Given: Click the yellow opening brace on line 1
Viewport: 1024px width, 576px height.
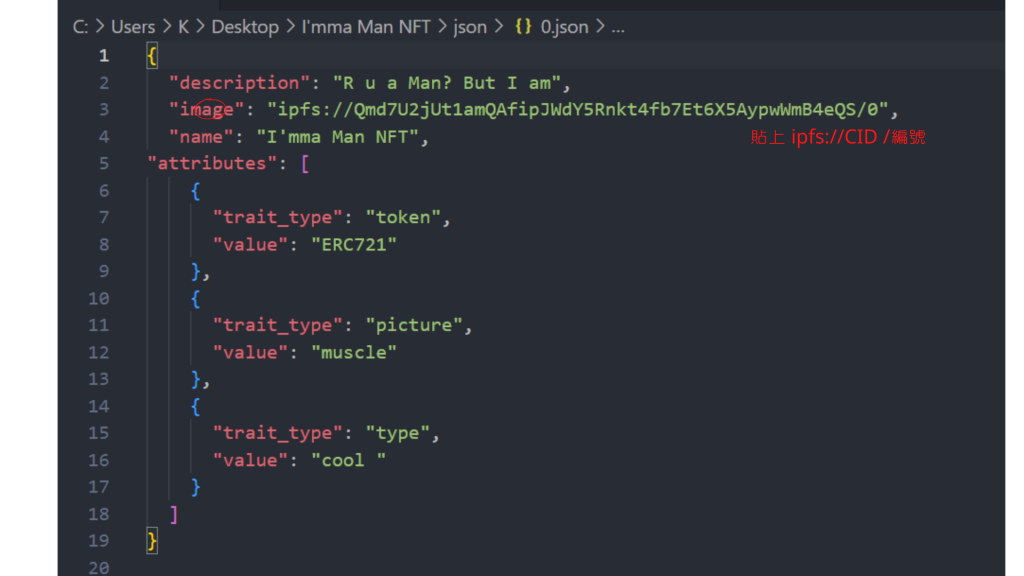Looking at the screenshot, I should pos(152,56).
